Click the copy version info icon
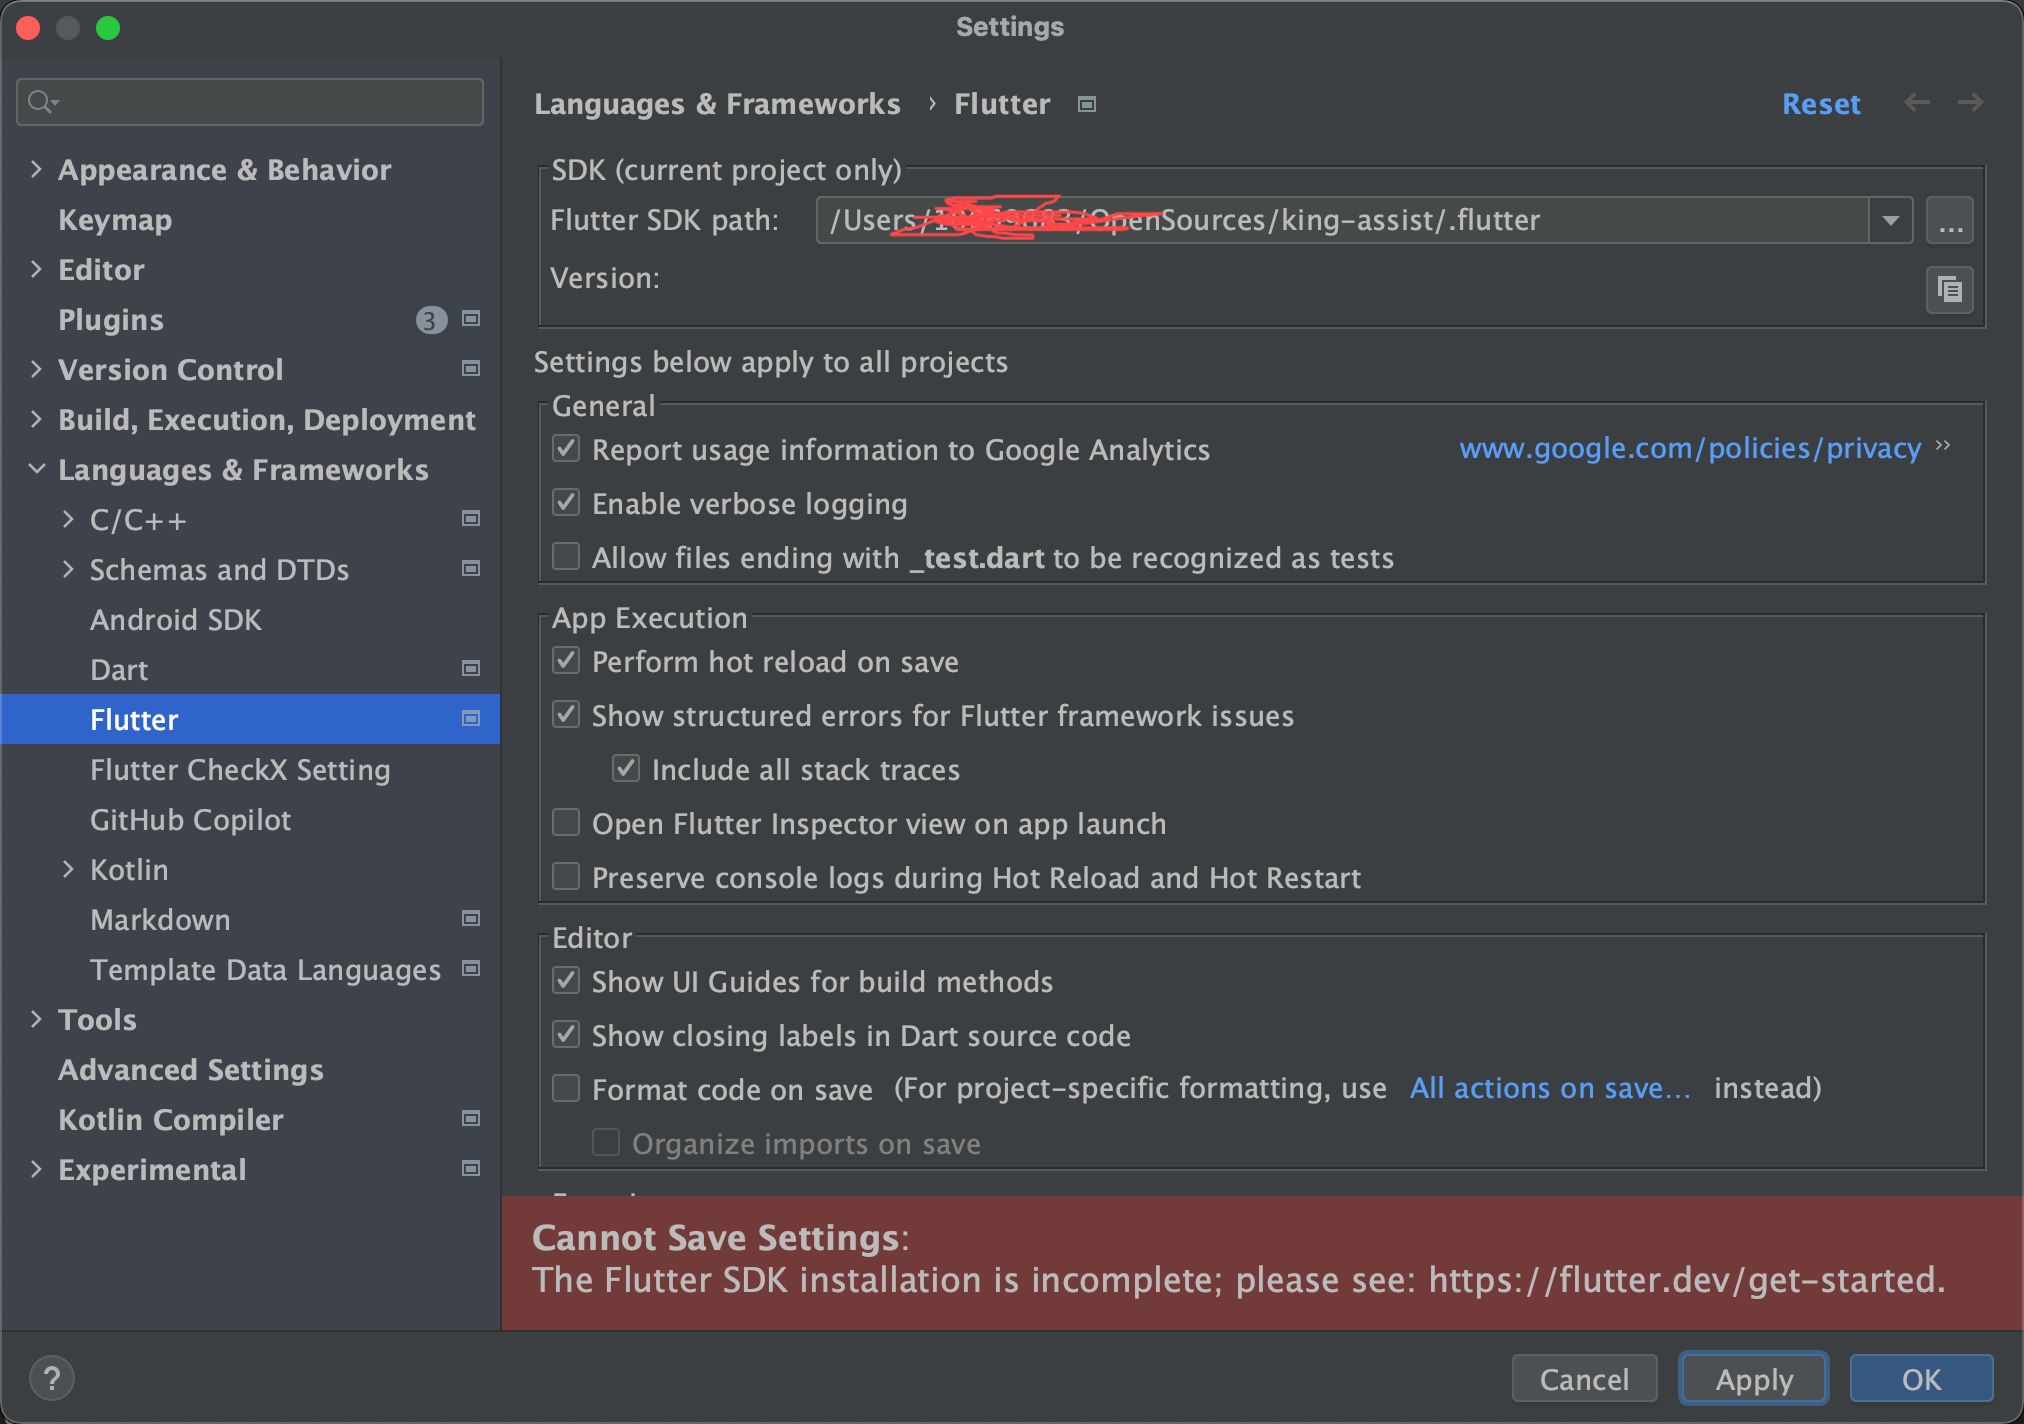Image resolution: width=2024 pixels, height=1424 pixels. [x=1949, y=290]
